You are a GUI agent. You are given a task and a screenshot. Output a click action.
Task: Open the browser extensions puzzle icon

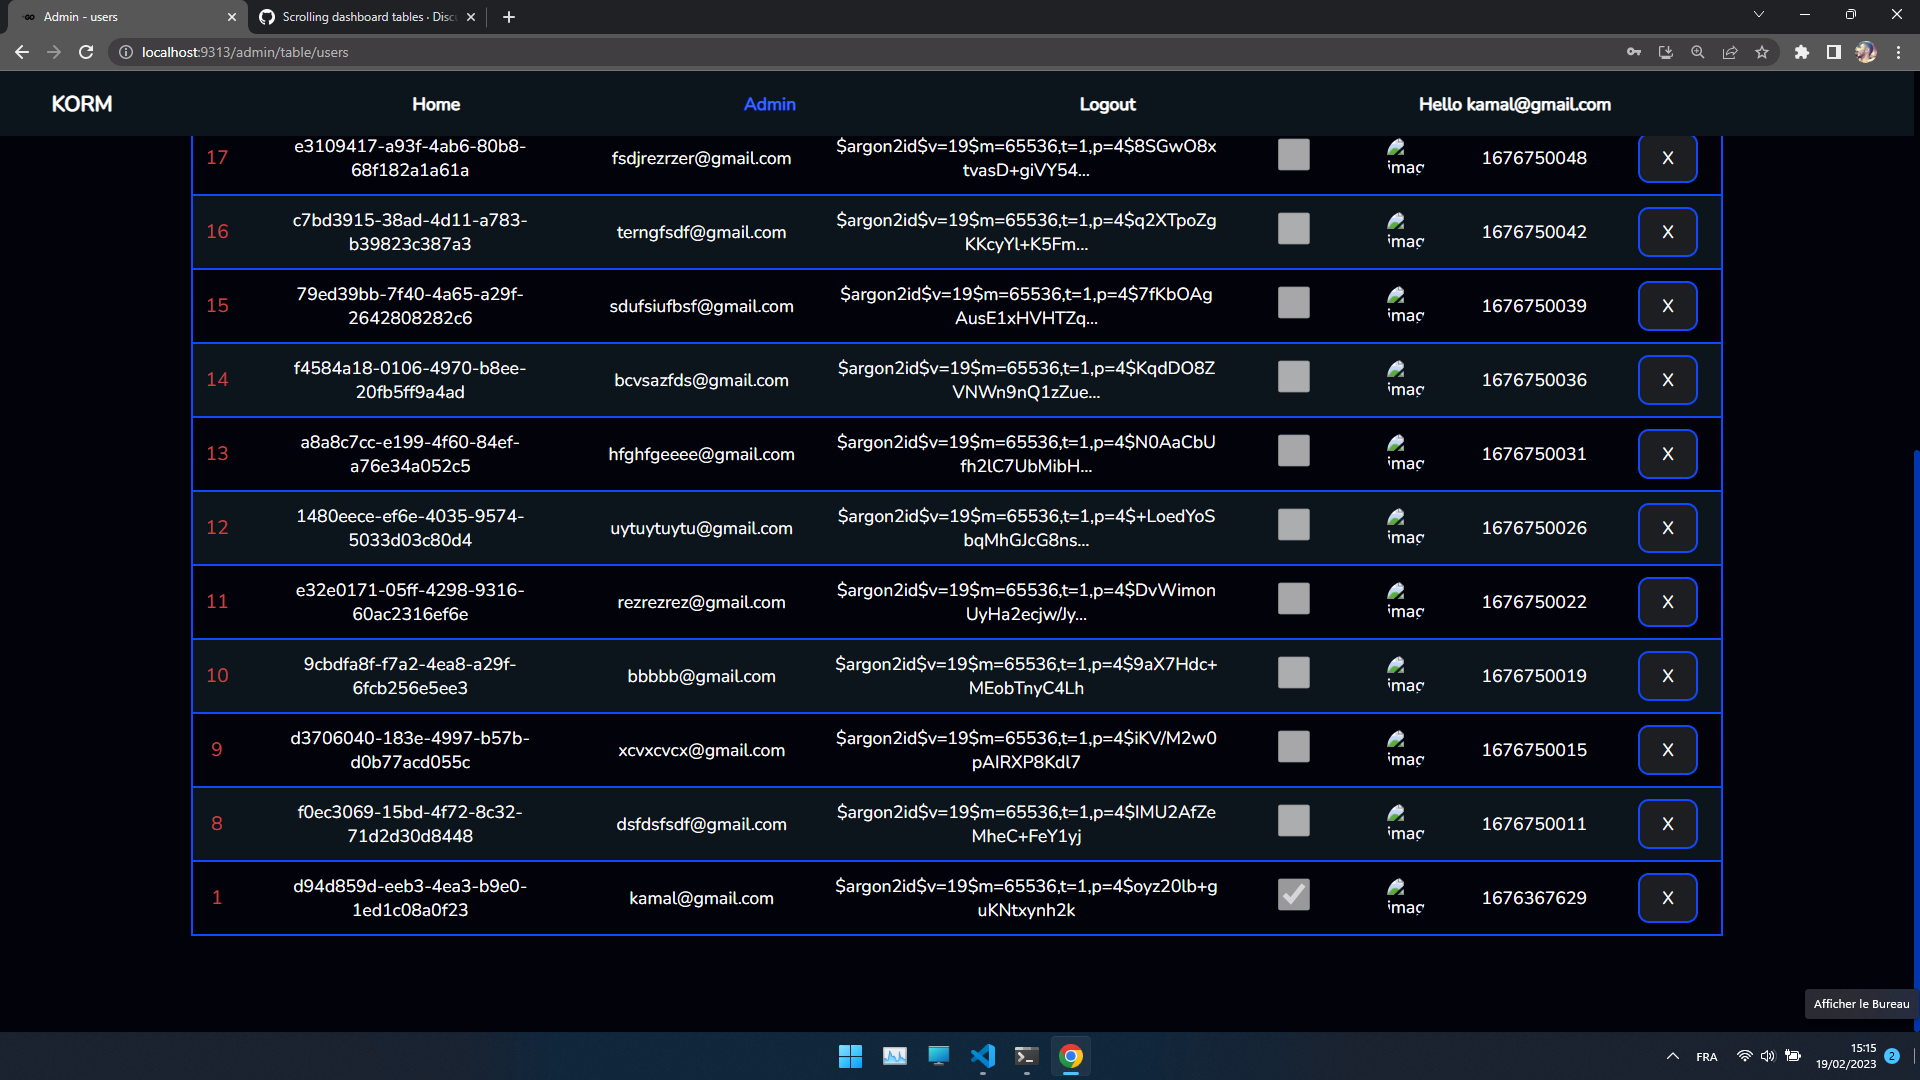coord(1801,52)
